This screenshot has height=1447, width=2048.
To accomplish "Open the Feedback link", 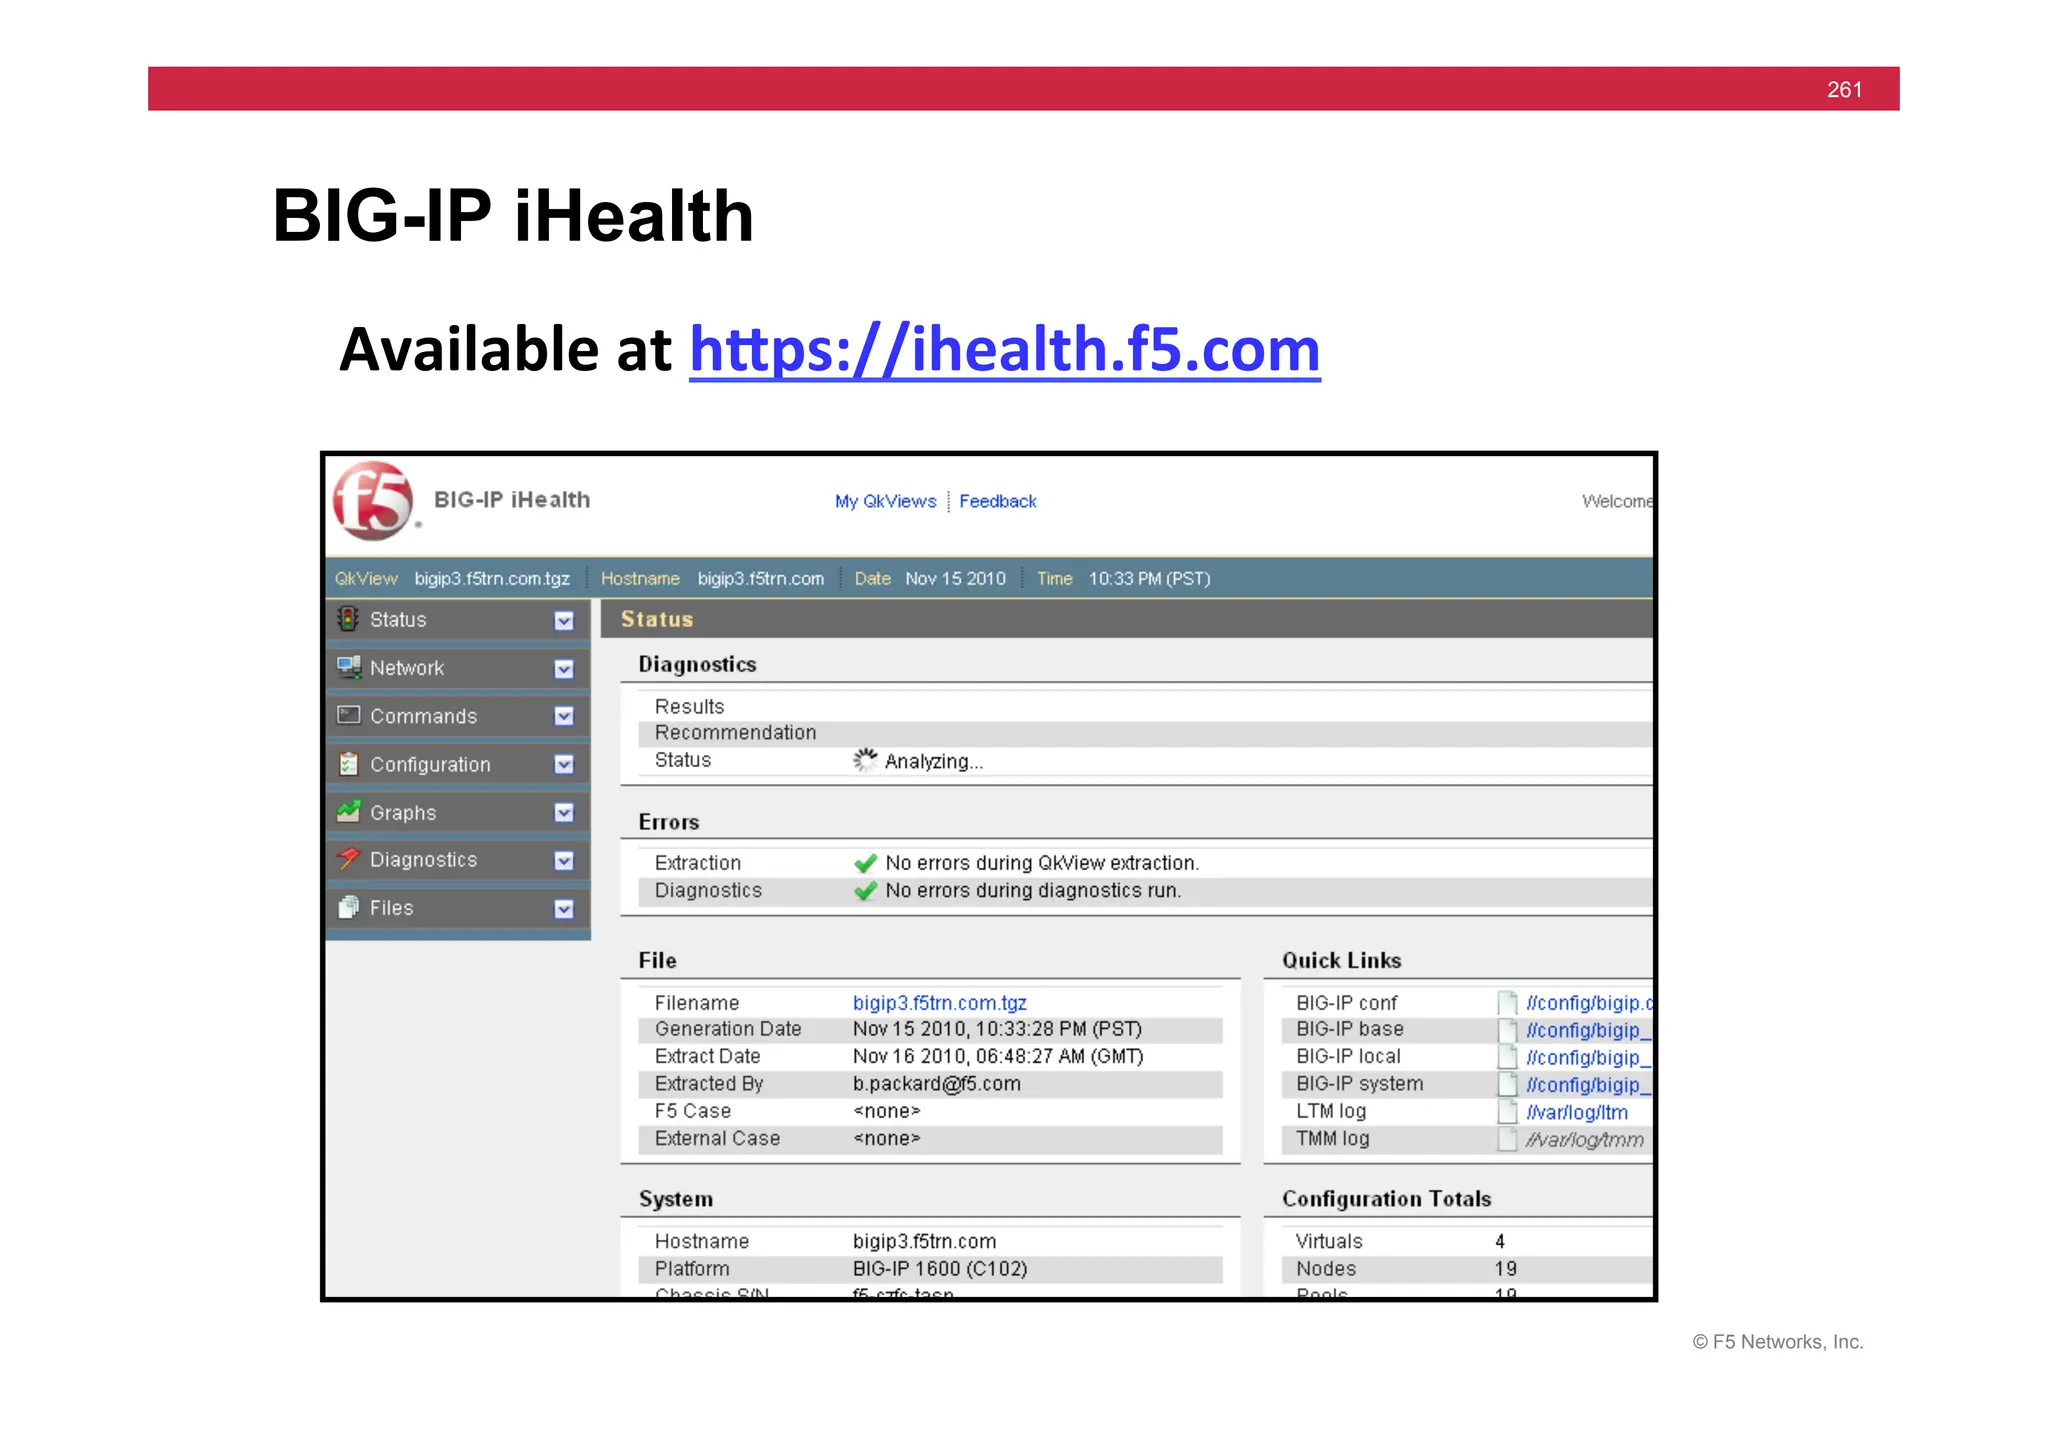I will [998, 501].
